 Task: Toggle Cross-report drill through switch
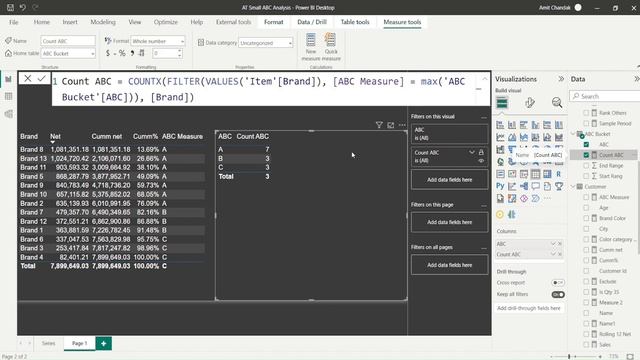[x=558, y=282]
